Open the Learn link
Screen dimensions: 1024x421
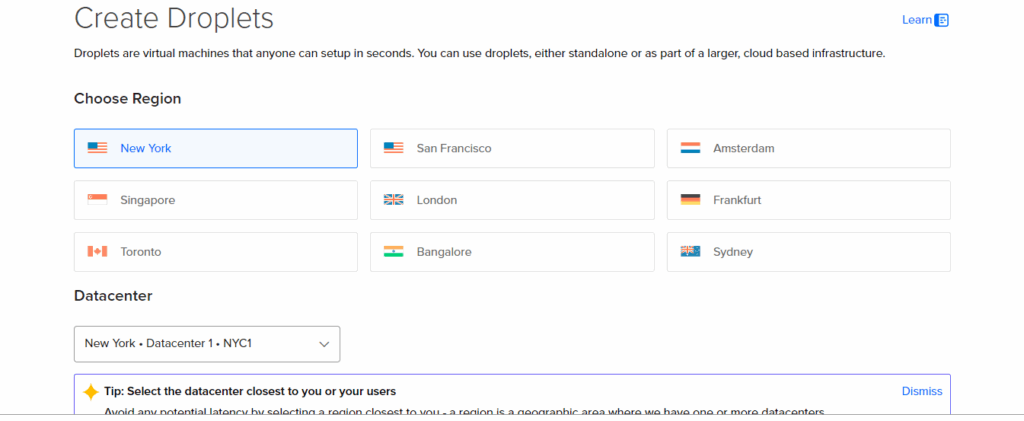point(916,20)
